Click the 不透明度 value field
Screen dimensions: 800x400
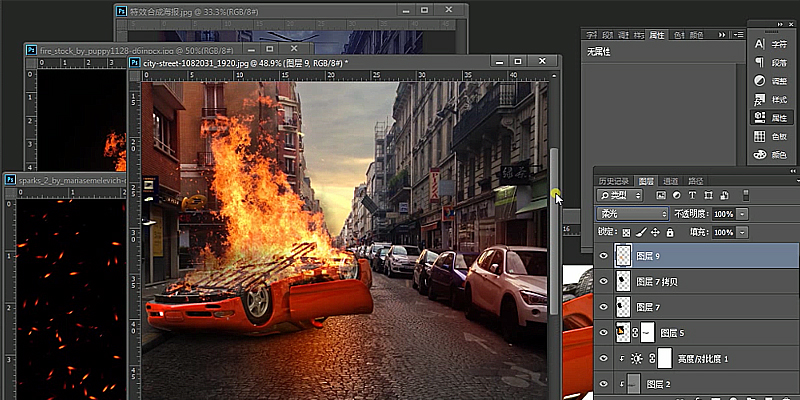pos(724,214)
